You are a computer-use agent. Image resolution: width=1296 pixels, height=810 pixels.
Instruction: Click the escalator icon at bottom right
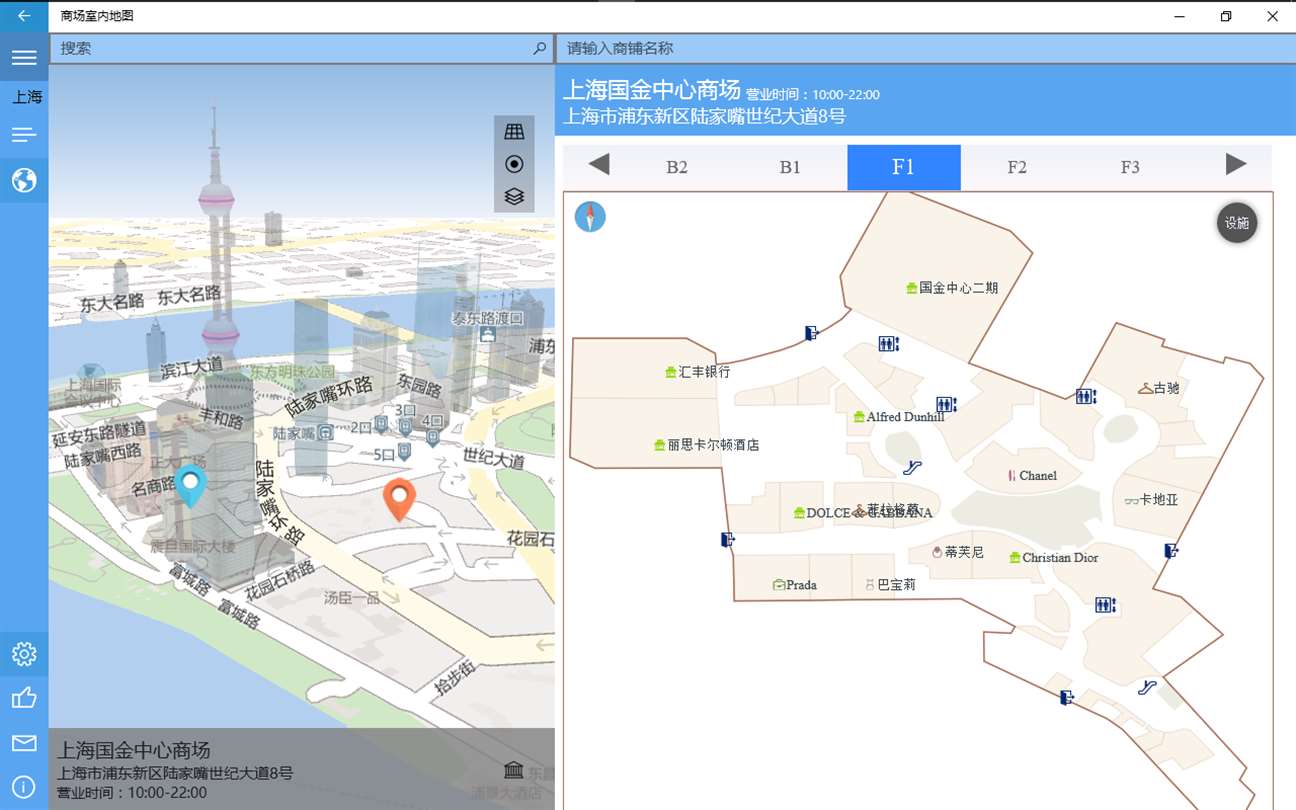[1147, 687]
